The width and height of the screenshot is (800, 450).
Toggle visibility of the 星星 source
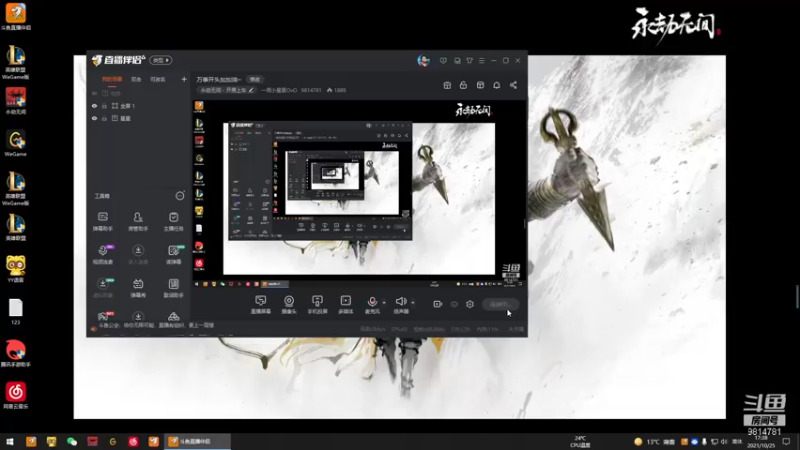pos(94,118)
